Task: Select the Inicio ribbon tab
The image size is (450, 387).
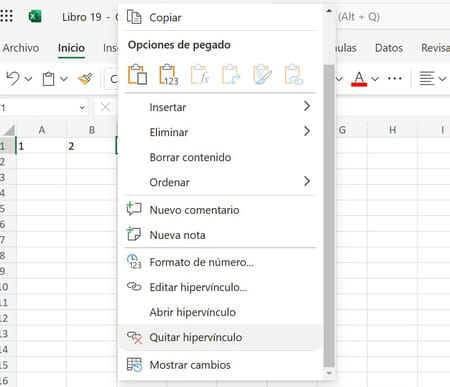Action: tap(71, 48)
